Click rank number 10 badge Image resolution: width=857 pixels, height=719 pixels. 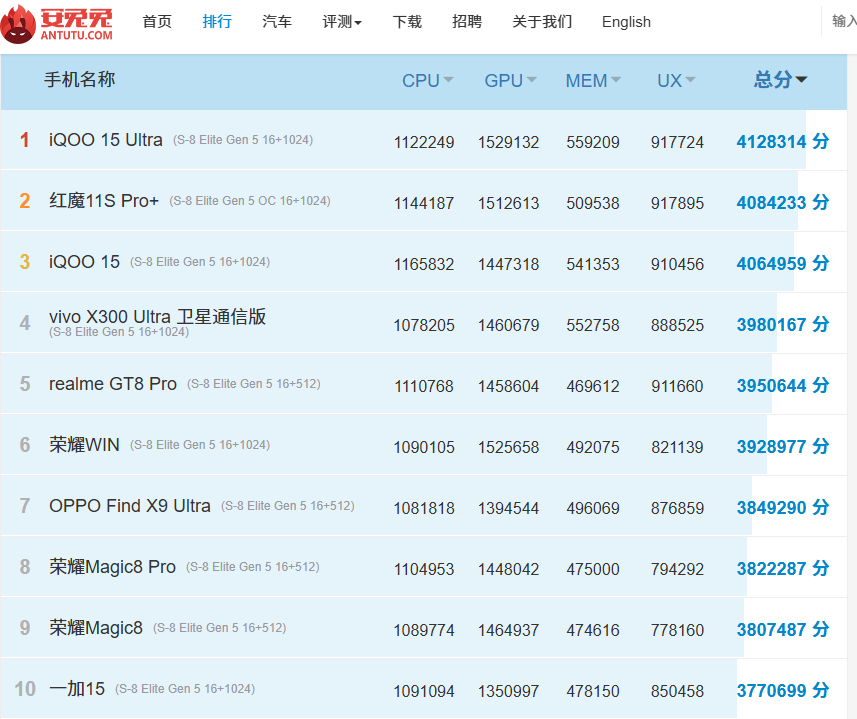(x=25, y=689)
